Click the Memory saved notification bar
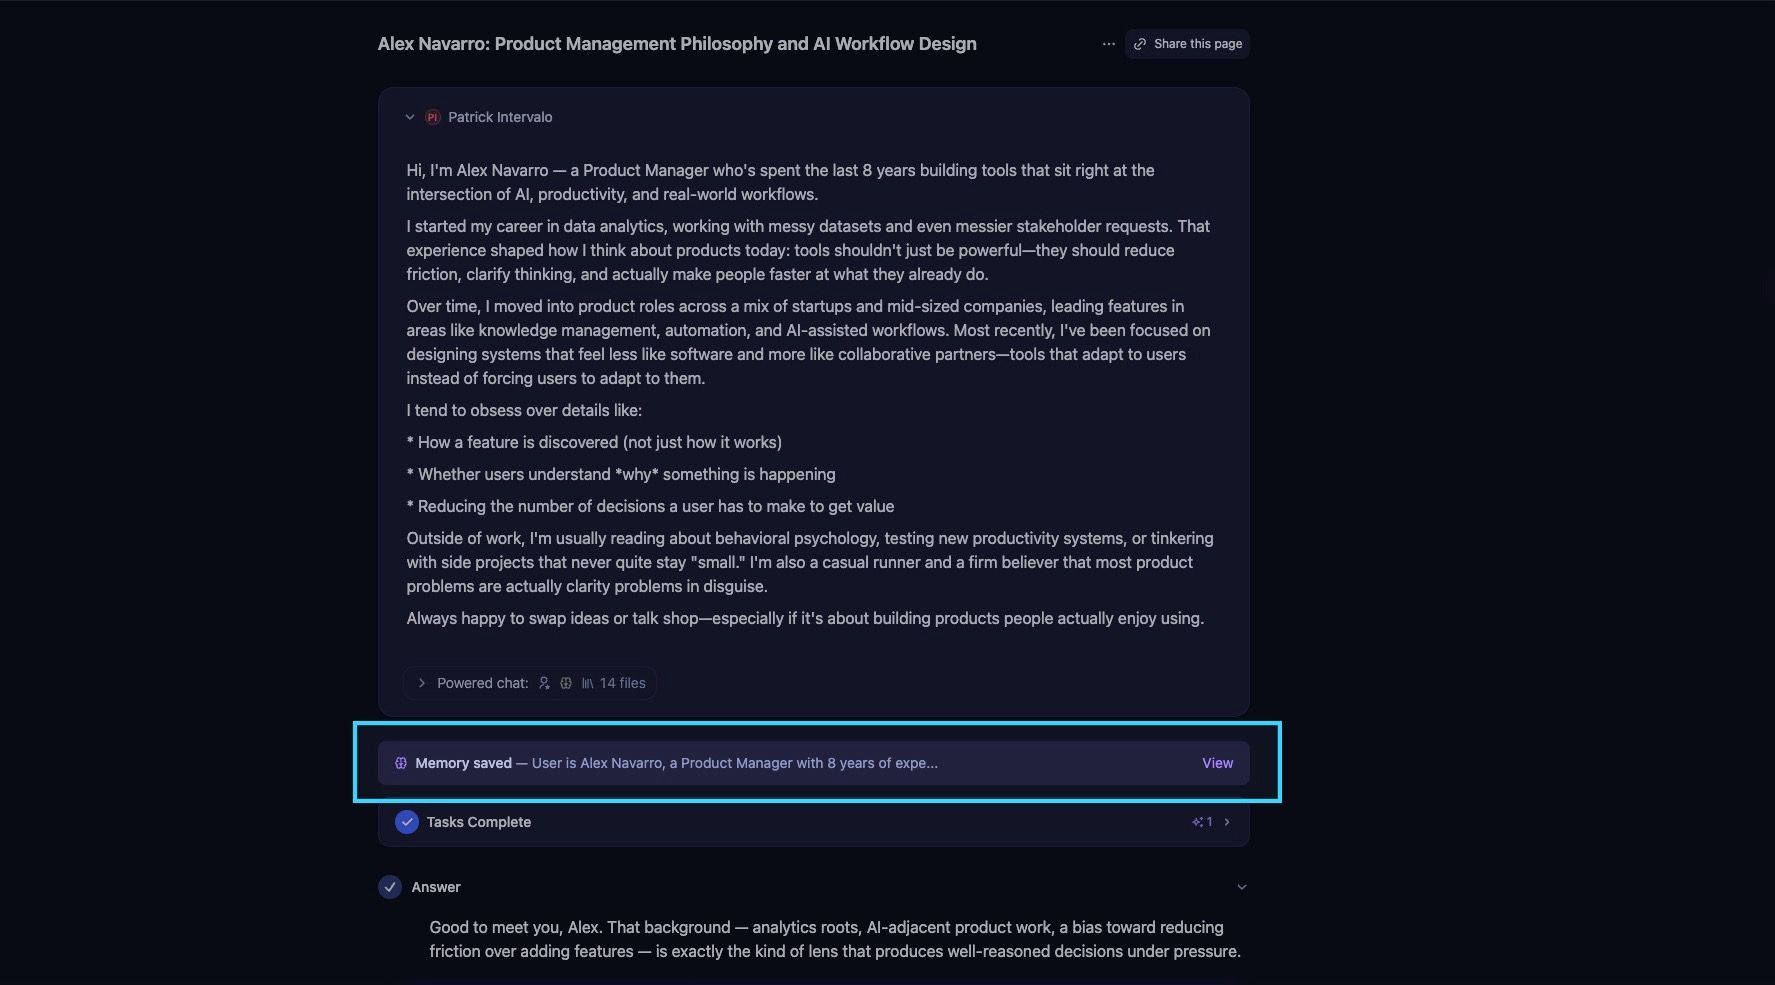This screenshot has width=1775, height=985. coord(814,763)
